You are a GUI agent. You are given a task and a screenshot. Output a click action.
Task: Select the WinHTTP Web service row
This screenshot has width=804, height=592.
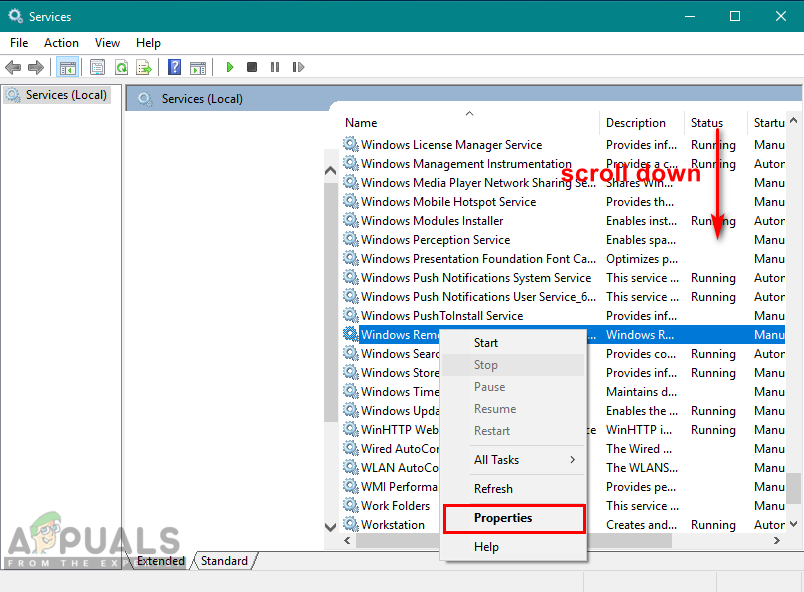click(x=563, y=429)
